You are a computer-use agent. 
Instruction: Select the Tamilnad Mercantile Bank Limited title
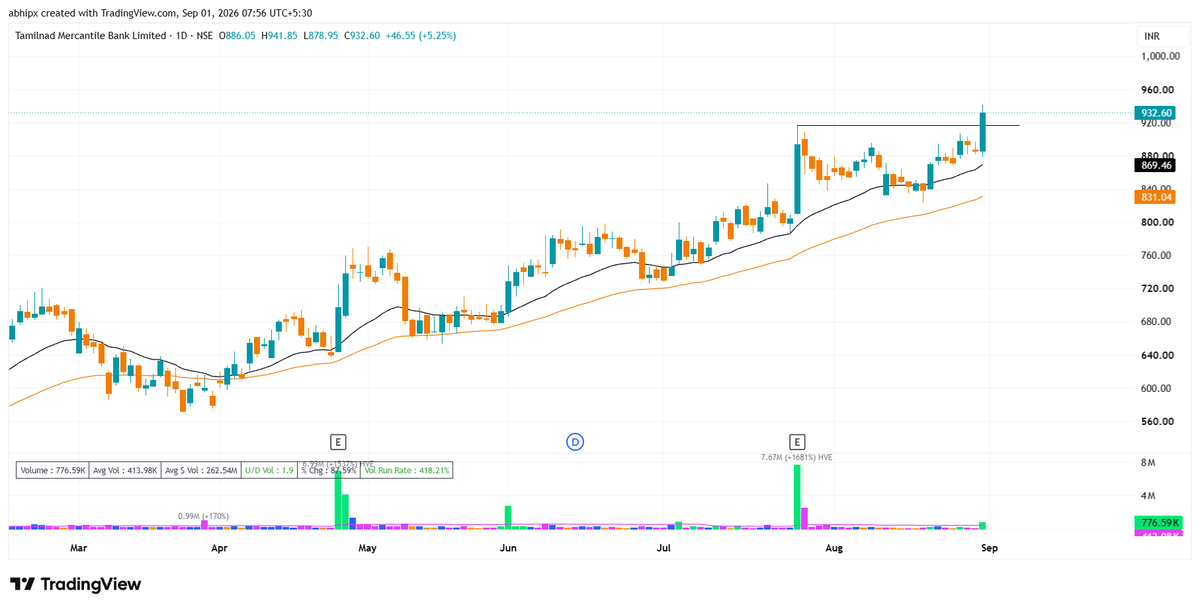tap(91, 36)
